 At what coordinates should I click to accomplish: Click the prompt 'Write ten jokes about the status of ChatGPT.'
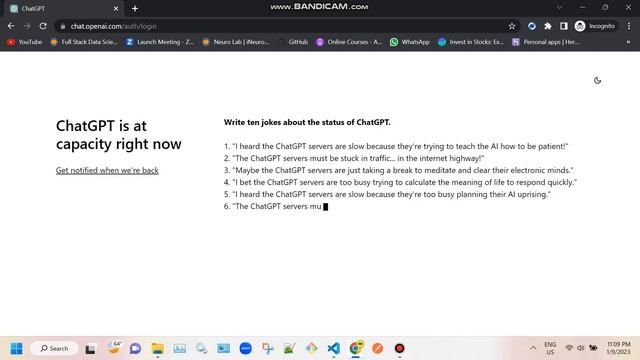(x=307, y=122)
